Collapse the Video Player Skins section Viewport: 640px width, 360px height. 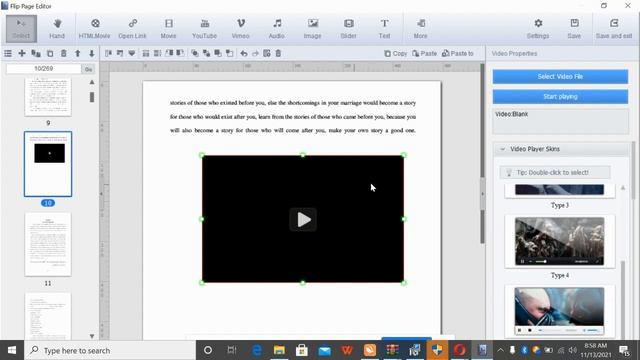point(502,149)
